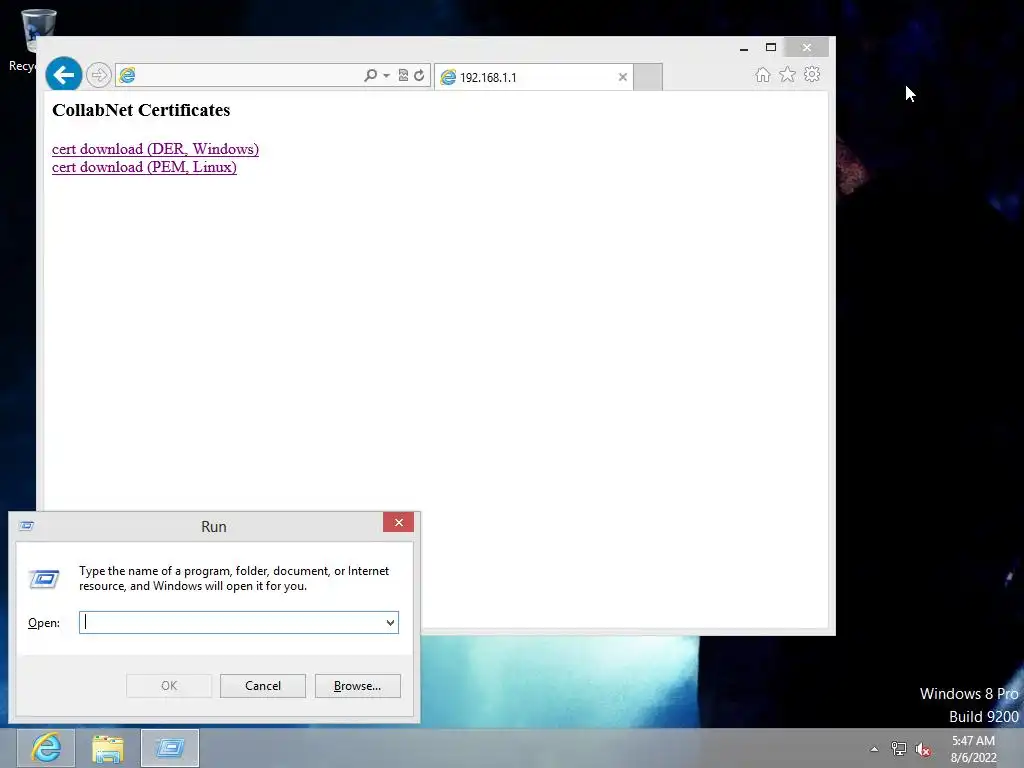Open Favorites with the star icon
The width and height of the screenshot is (1024, 768).
pos(788,74)
